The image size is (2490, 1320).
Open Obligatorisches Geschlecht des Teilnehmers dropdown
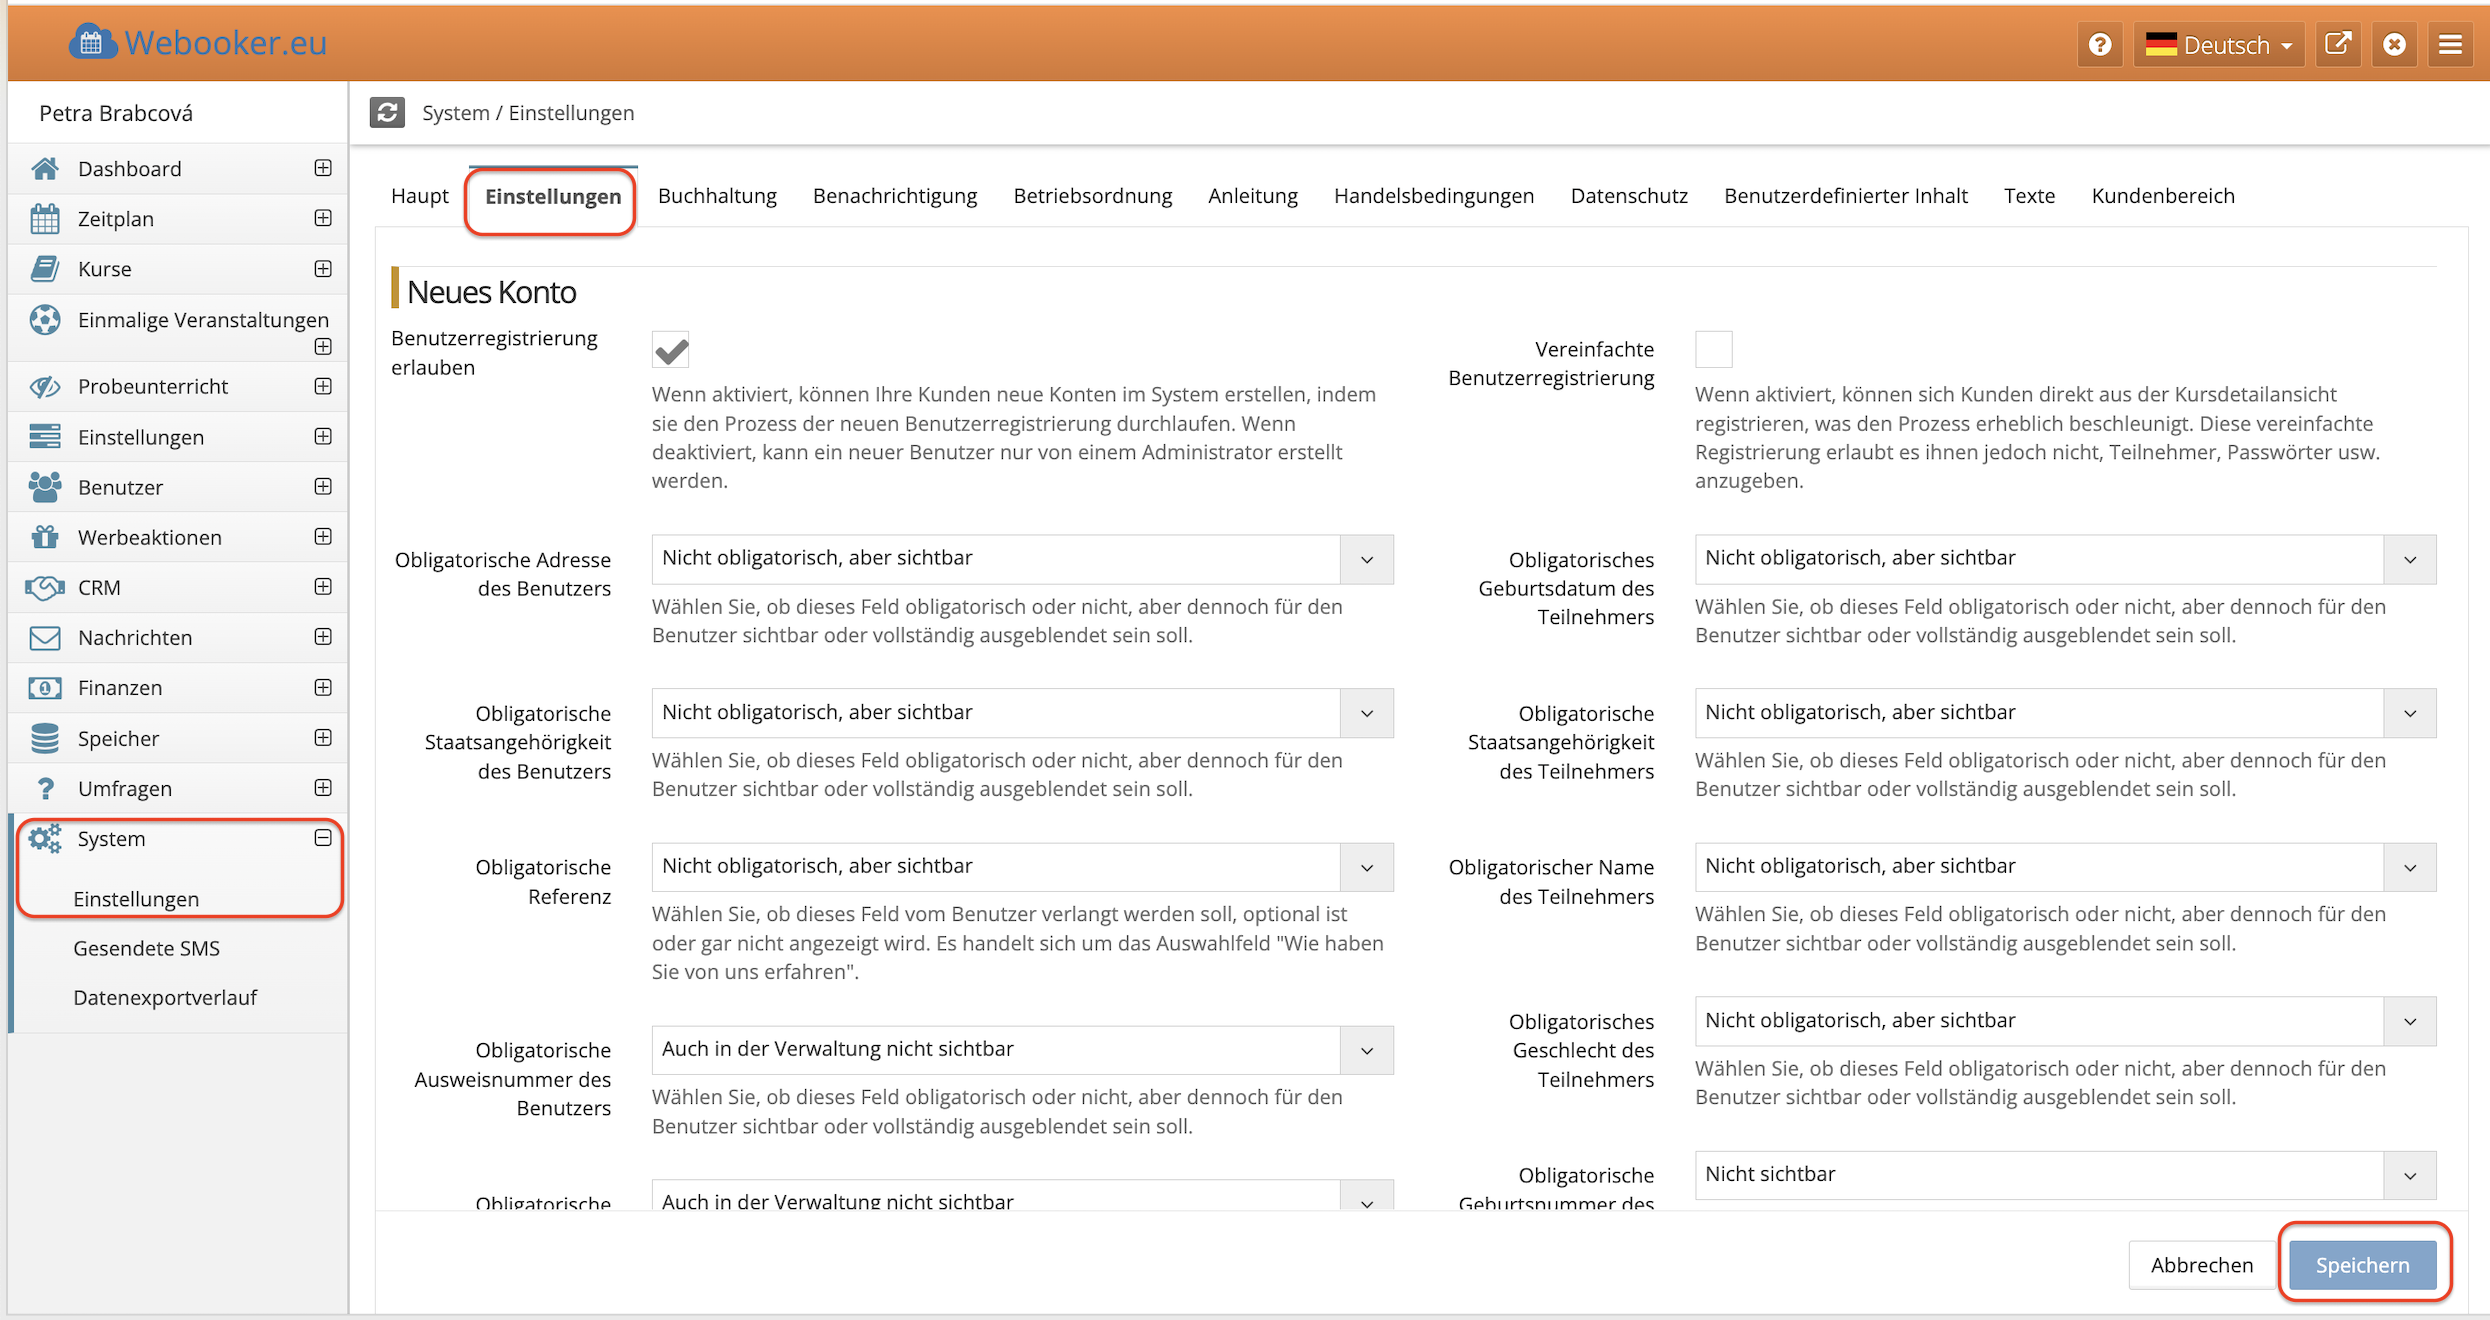tap(2064, 1021)
